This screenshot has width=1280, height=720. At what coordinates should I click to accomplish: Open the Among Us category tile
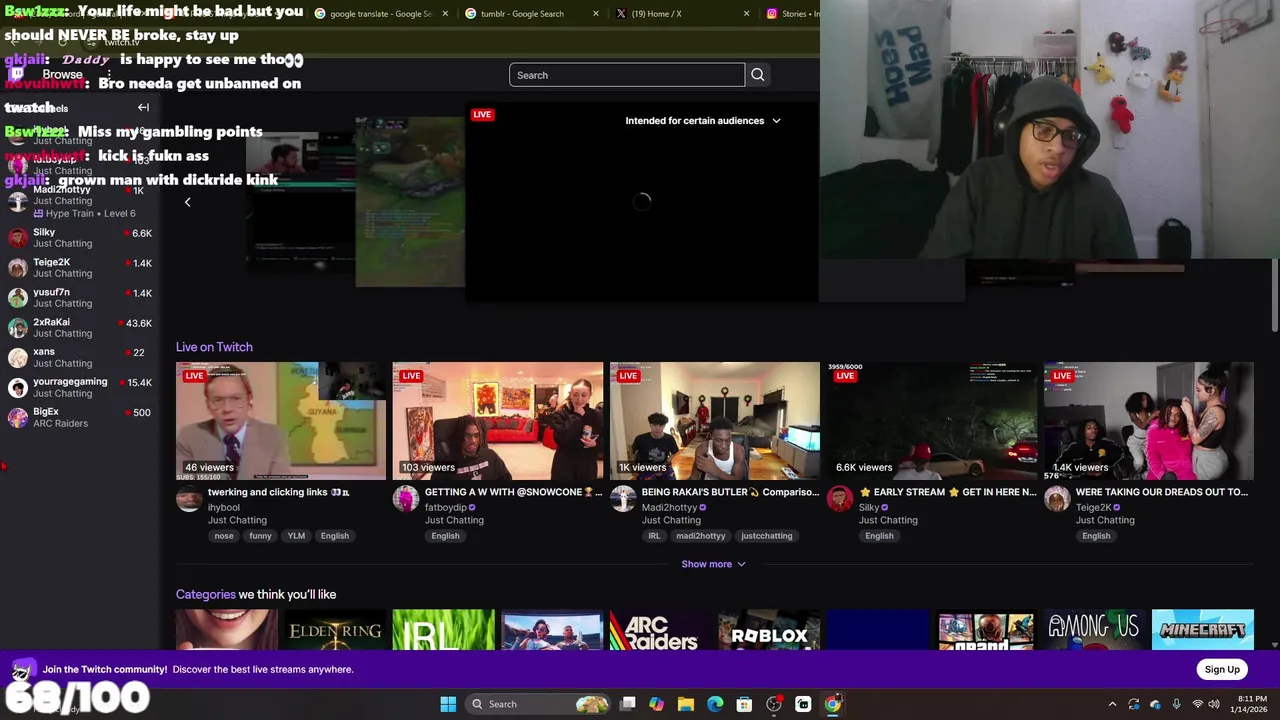pos(1094,630)
